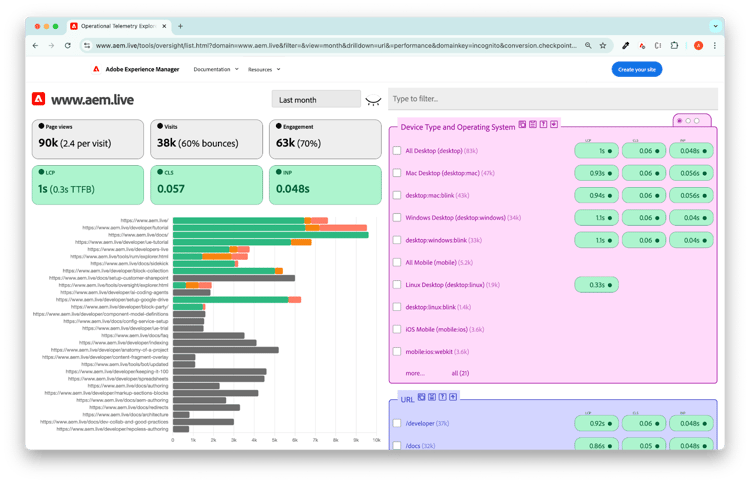This screenshot has height=483, width=750.
Task: Open a new browser tab
Action: tap(180, 25)
